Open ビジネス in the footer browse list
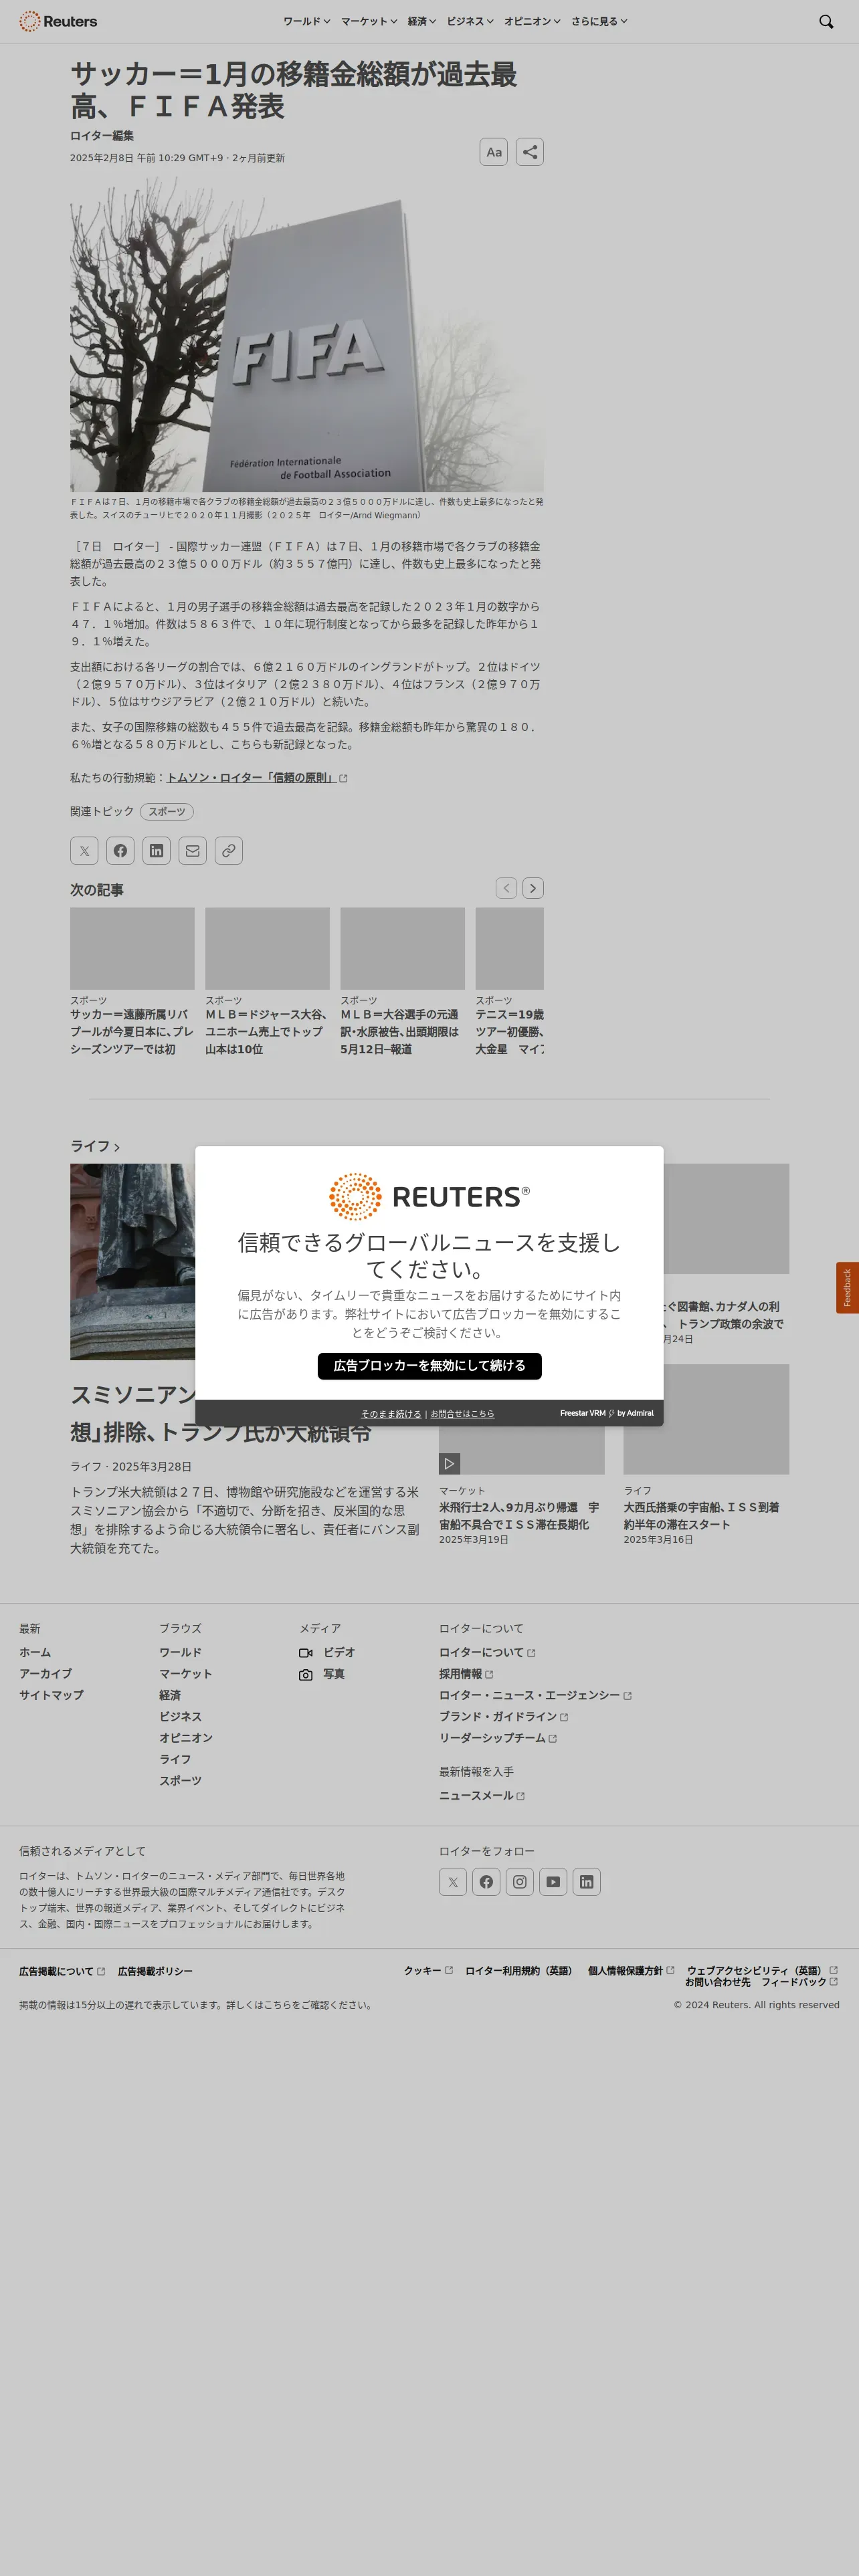The image size is (859, 2576). tap(180, 1717)
